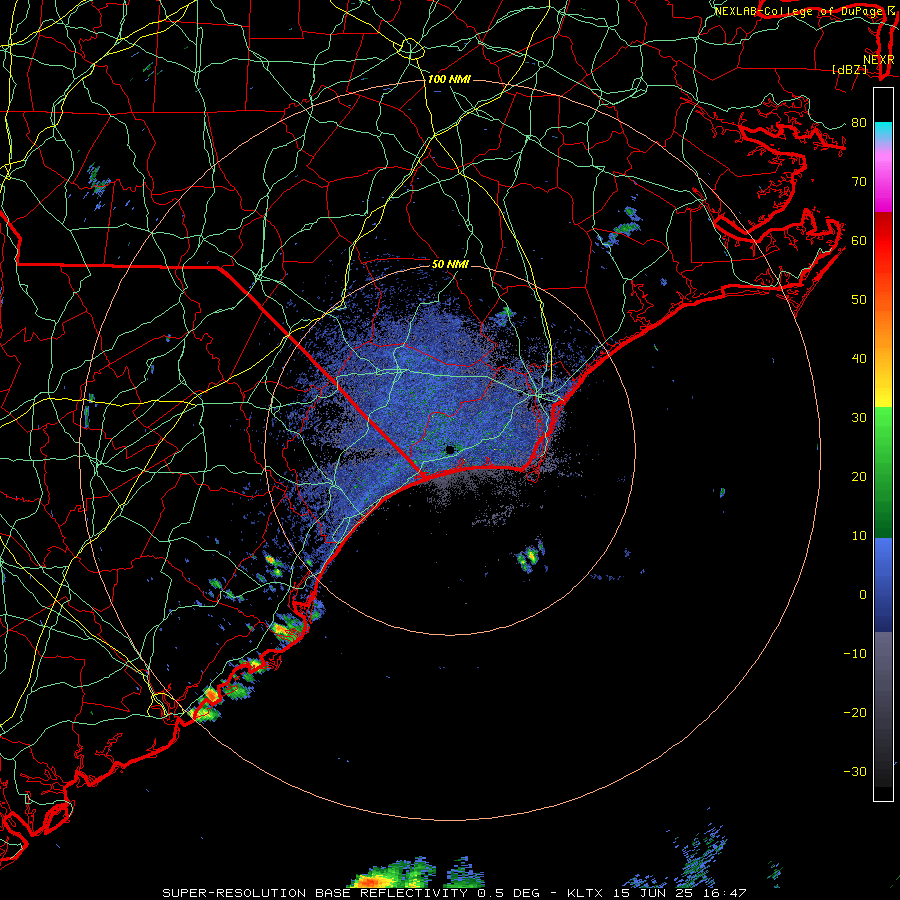Click the -30 value on the dBZ scale

(855, 771)
